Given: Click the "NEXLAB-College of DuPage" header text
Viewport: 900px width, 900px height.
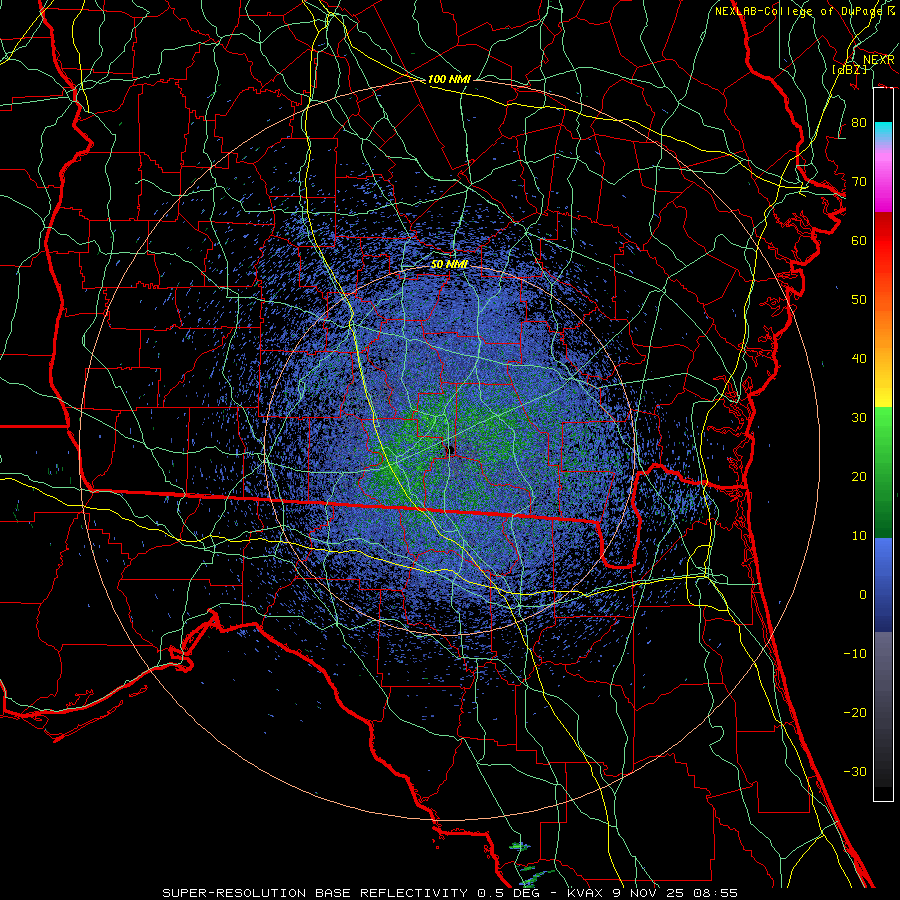Looking at the screenshot, I should (x=798, y=11).
